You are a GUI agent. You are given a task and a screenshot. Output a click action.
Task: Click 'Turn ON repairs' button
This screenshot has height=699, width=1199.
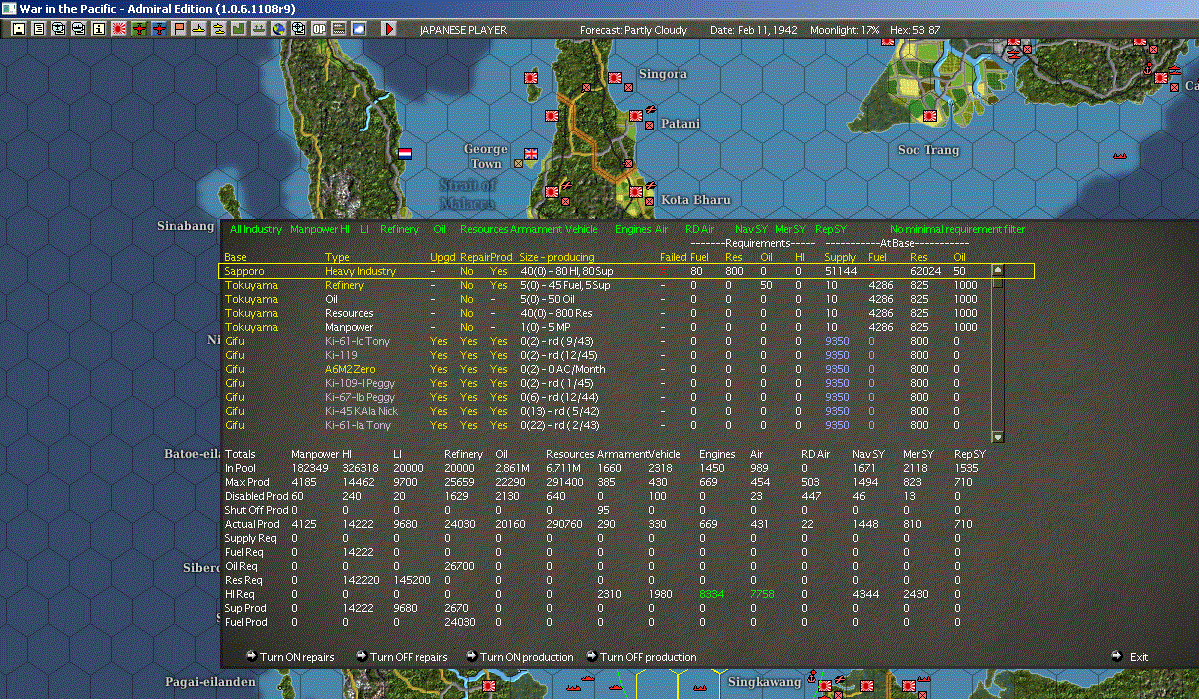coord(296,657)
